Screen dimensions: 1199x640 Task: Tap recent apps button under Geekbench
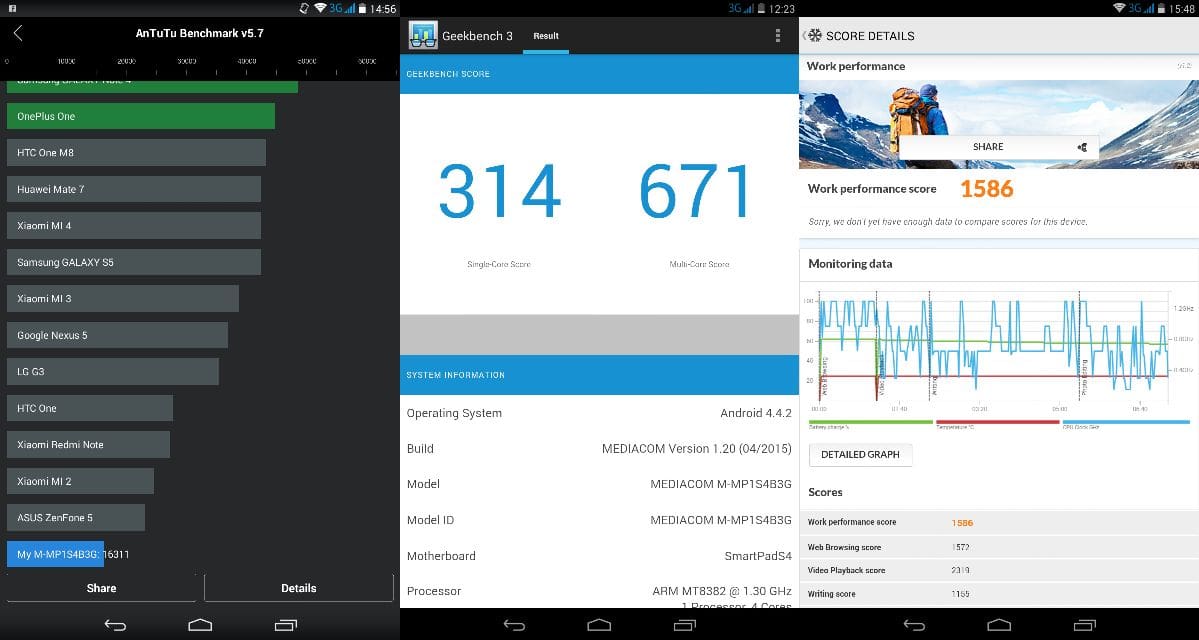coord(684,625)
